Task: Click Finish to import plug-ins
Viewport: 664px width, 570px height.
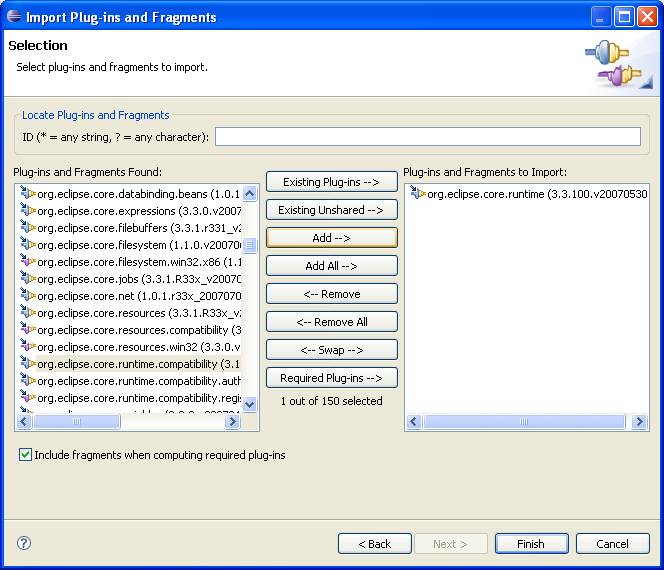Action: [531, 544]
